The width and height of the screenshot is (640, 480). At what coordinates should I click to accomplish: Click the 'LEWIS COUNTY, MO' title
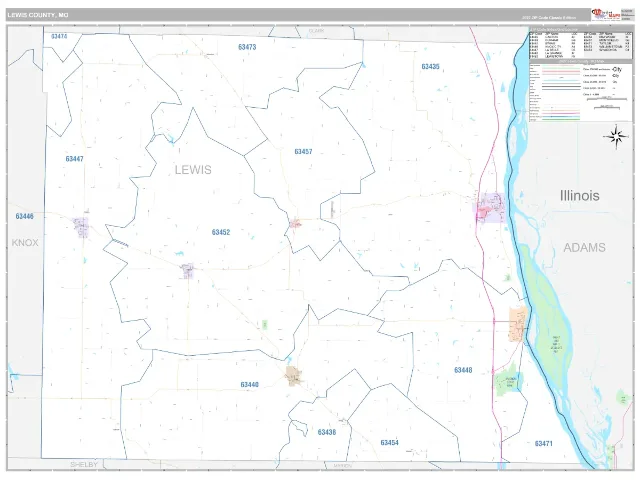38,15
